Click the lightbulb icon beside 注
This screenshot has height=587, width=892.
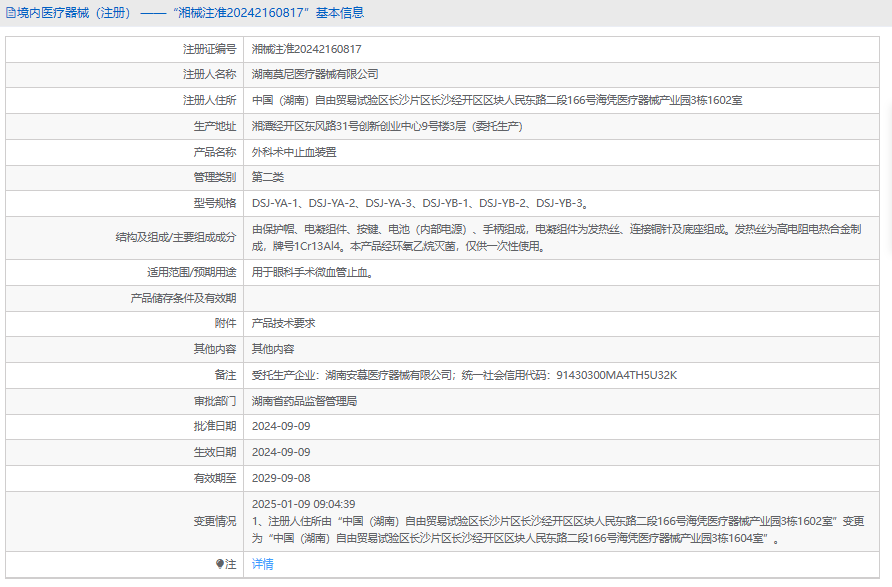pos(220,564)
